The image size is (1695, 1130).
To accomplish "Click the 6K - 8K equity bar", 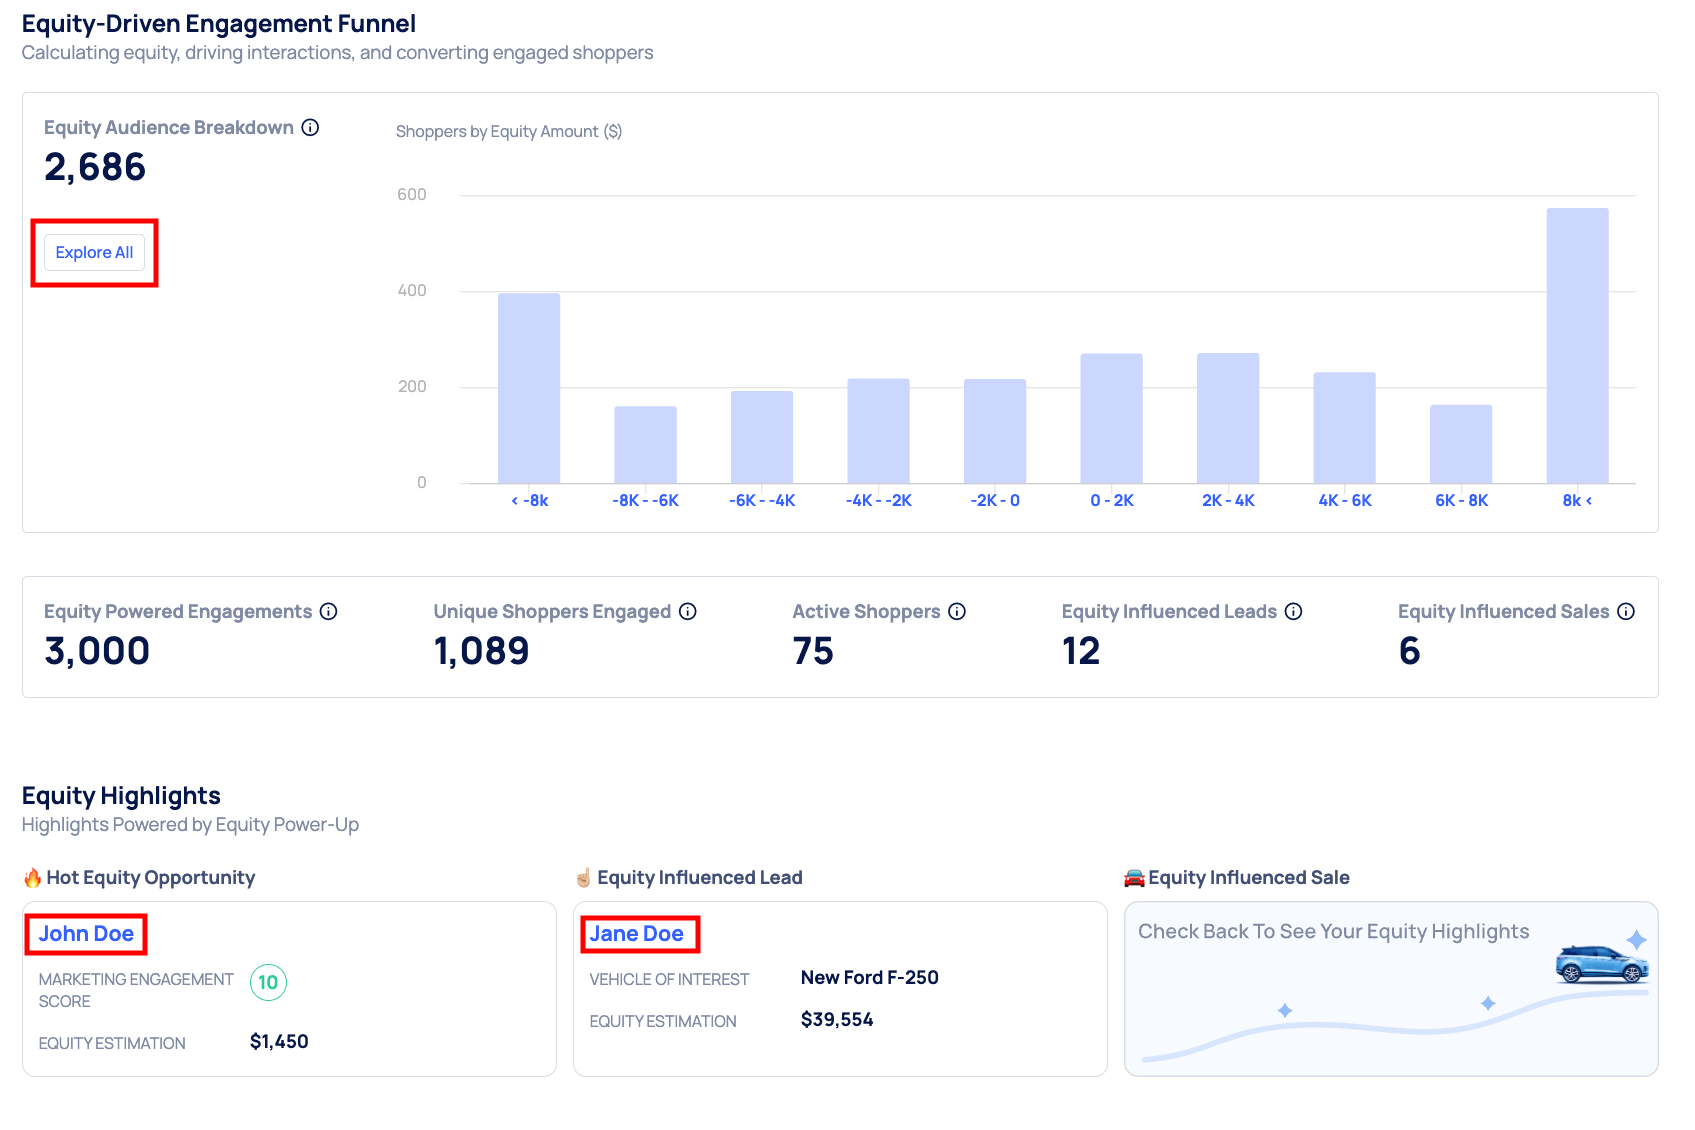I will [1461, 444].
